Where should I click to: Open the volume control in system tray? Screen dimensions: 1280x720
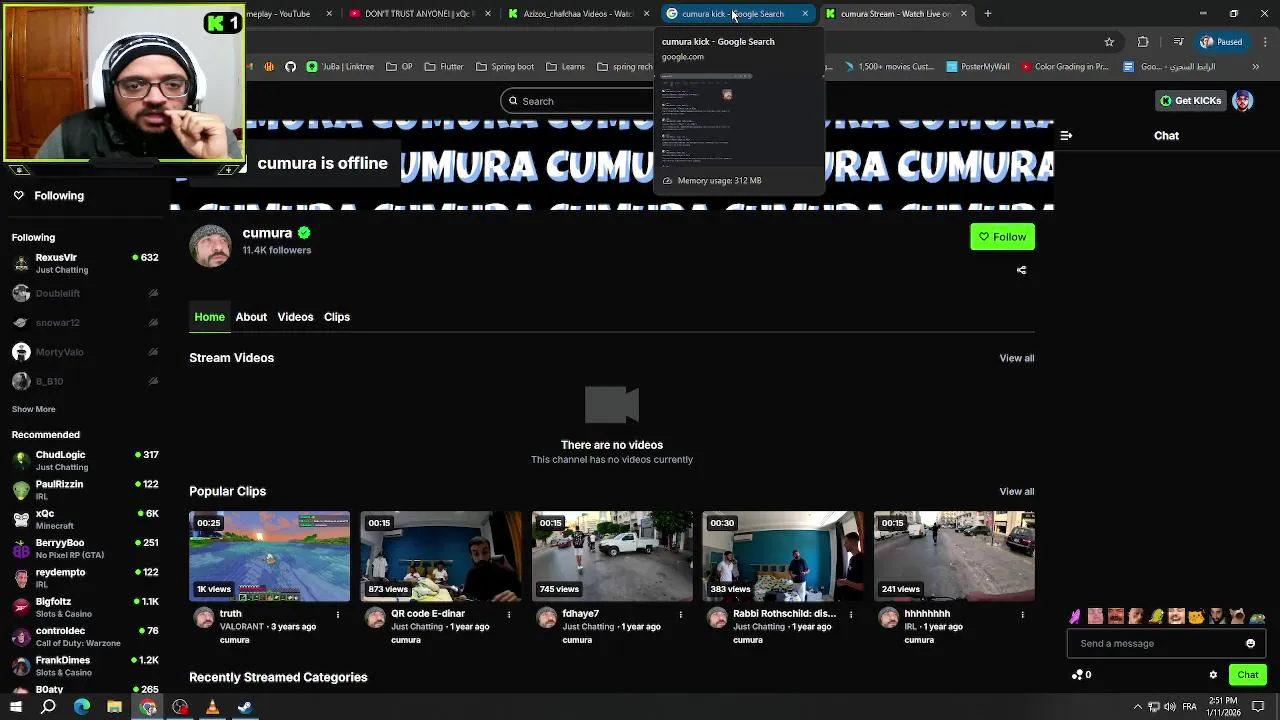coord(1171,707)
